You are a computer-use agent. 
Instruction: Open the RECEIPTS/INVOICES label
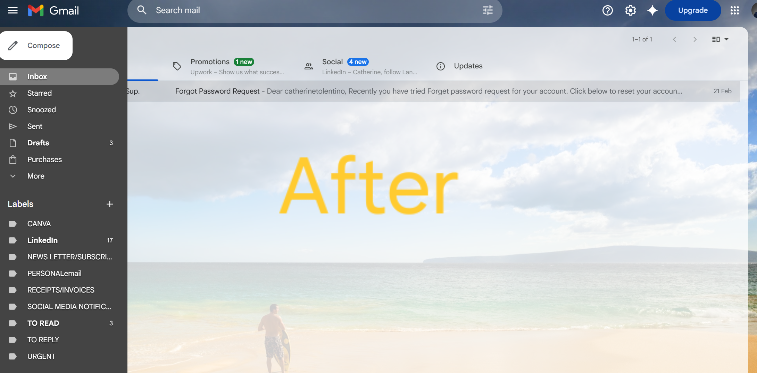point(59,290)
